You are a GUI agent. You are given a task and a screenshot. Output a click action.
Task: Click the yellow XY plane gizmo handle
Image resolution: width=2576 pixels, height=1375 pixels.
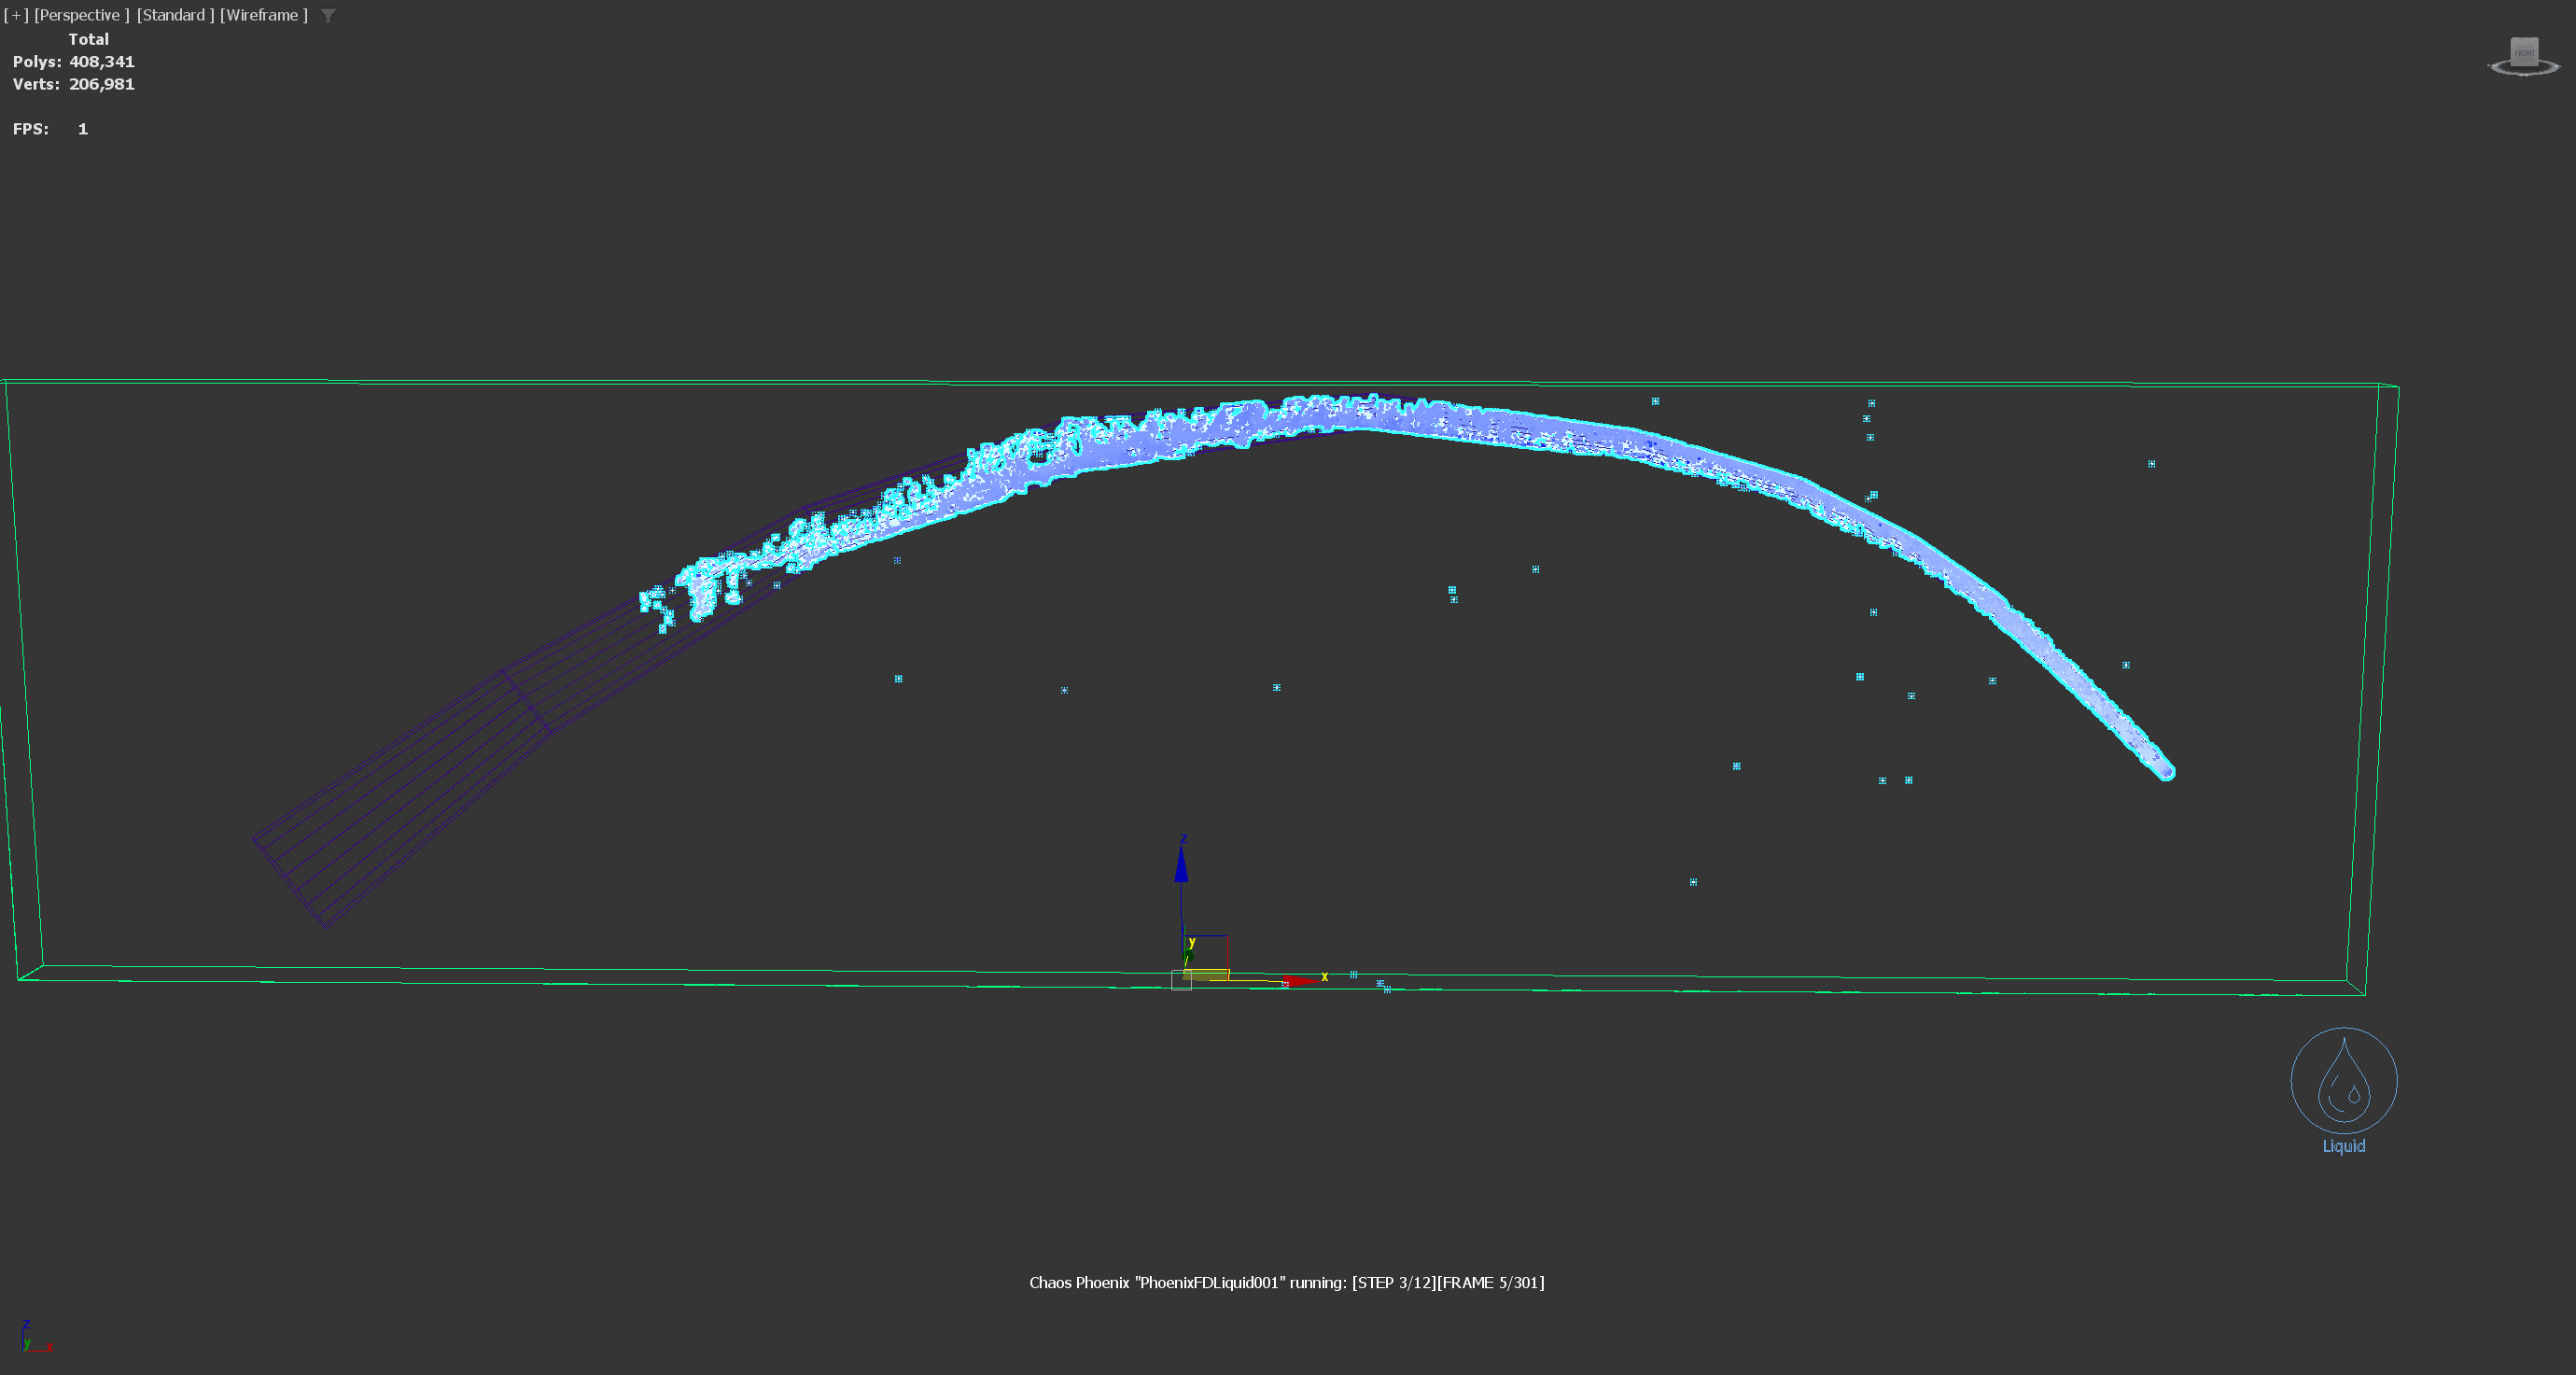(1208, 975)
